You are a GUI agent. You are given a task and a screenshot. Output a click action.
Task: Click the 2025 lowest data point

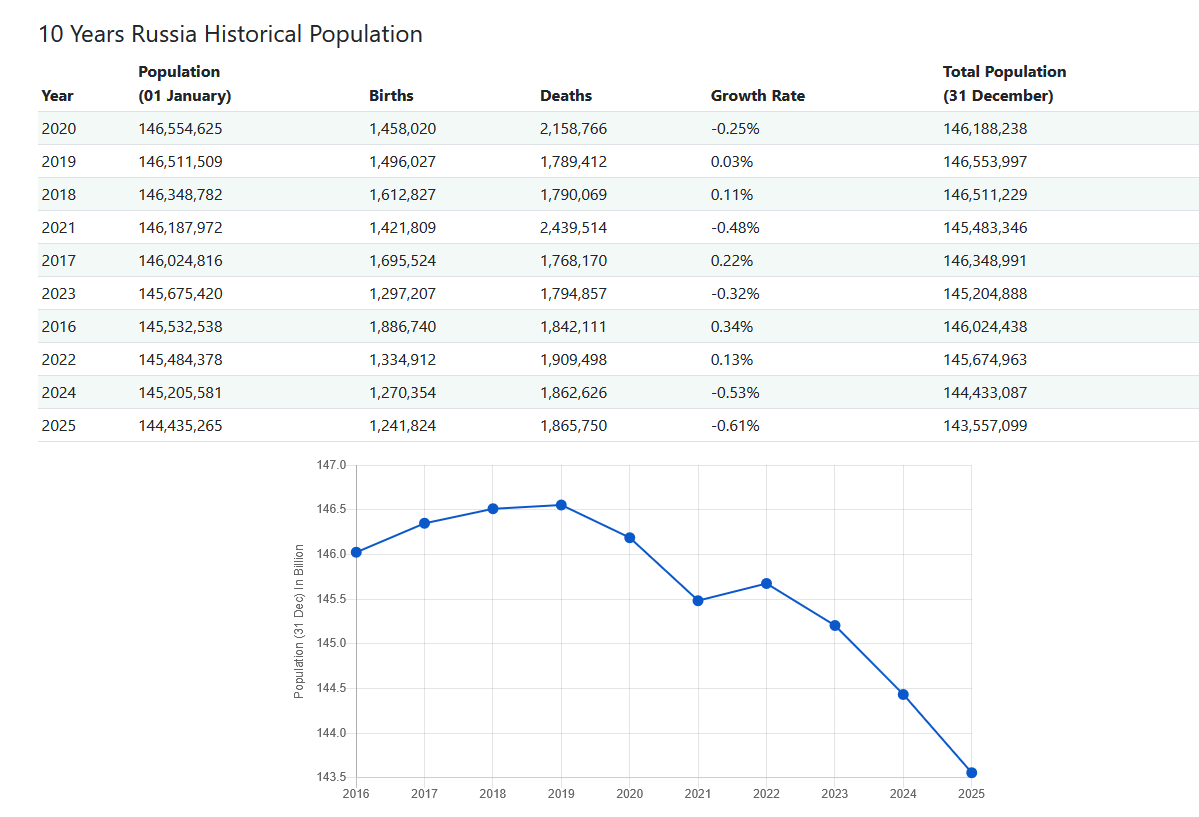pyautogui.click(x=972, y=773)
